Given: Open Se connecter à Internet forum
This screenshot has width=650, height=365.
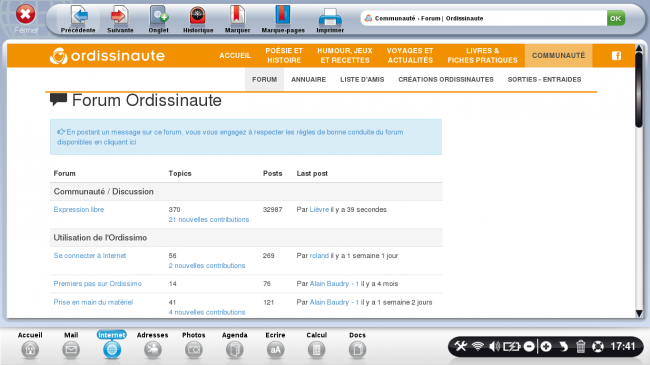Looking at the screenshot, I should pyautogui.click(x=90, y=256).
